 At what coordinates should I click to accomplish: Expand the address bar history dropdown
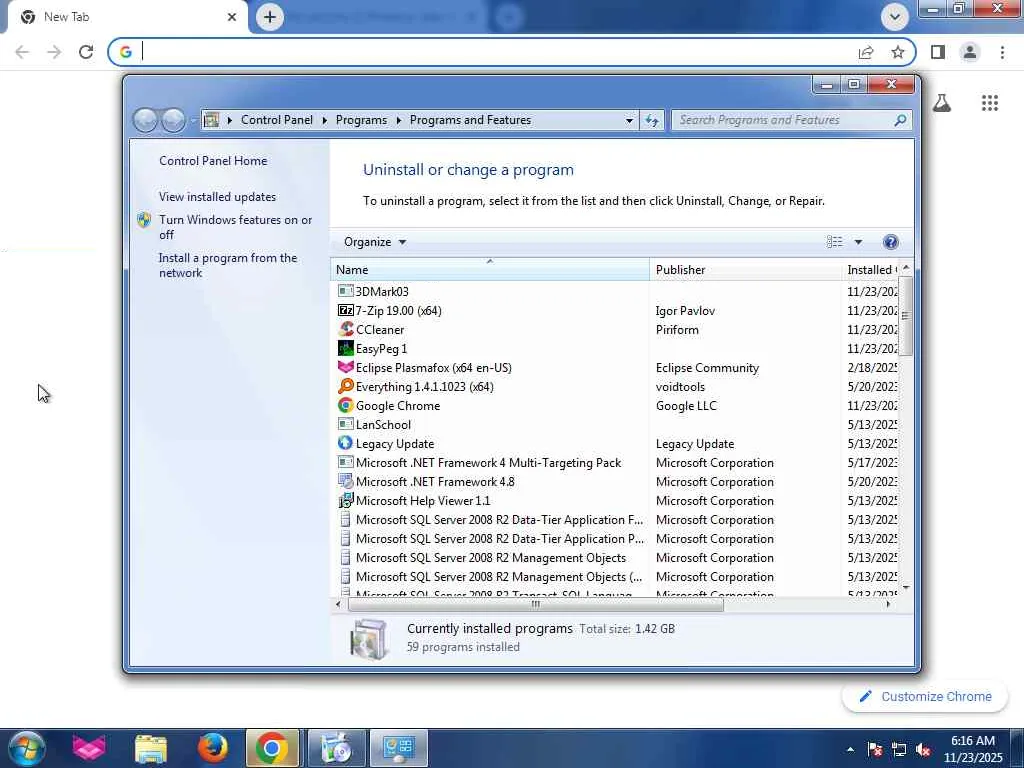point(629,120)
